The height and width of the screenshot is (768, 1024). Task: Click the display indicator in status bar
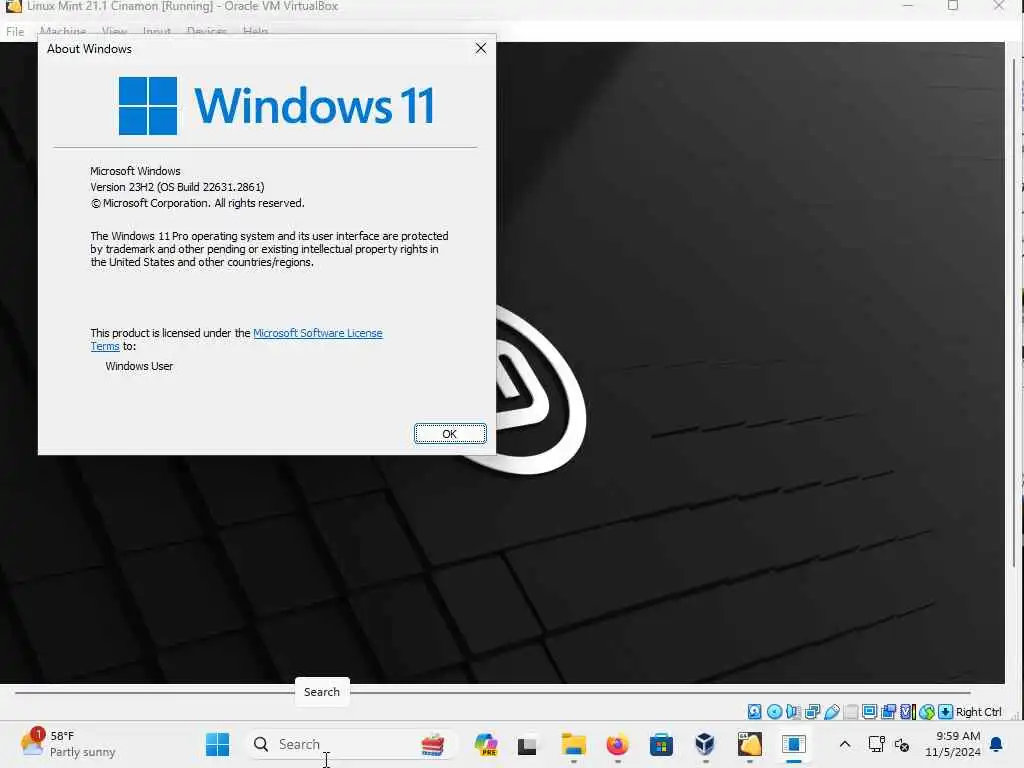click(x=869, y=712)
